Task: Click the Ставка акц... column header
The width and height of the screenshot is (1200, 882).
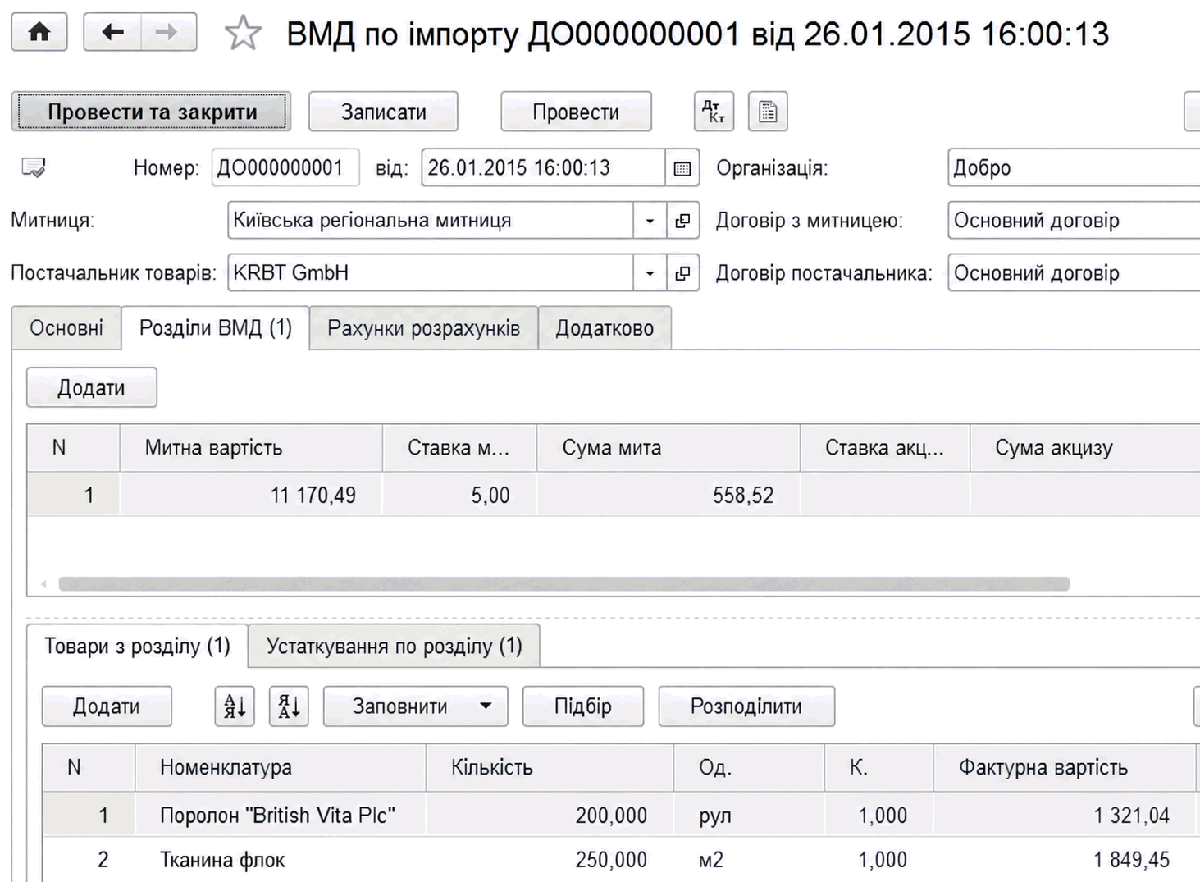Action: click(x=885, y=448)
